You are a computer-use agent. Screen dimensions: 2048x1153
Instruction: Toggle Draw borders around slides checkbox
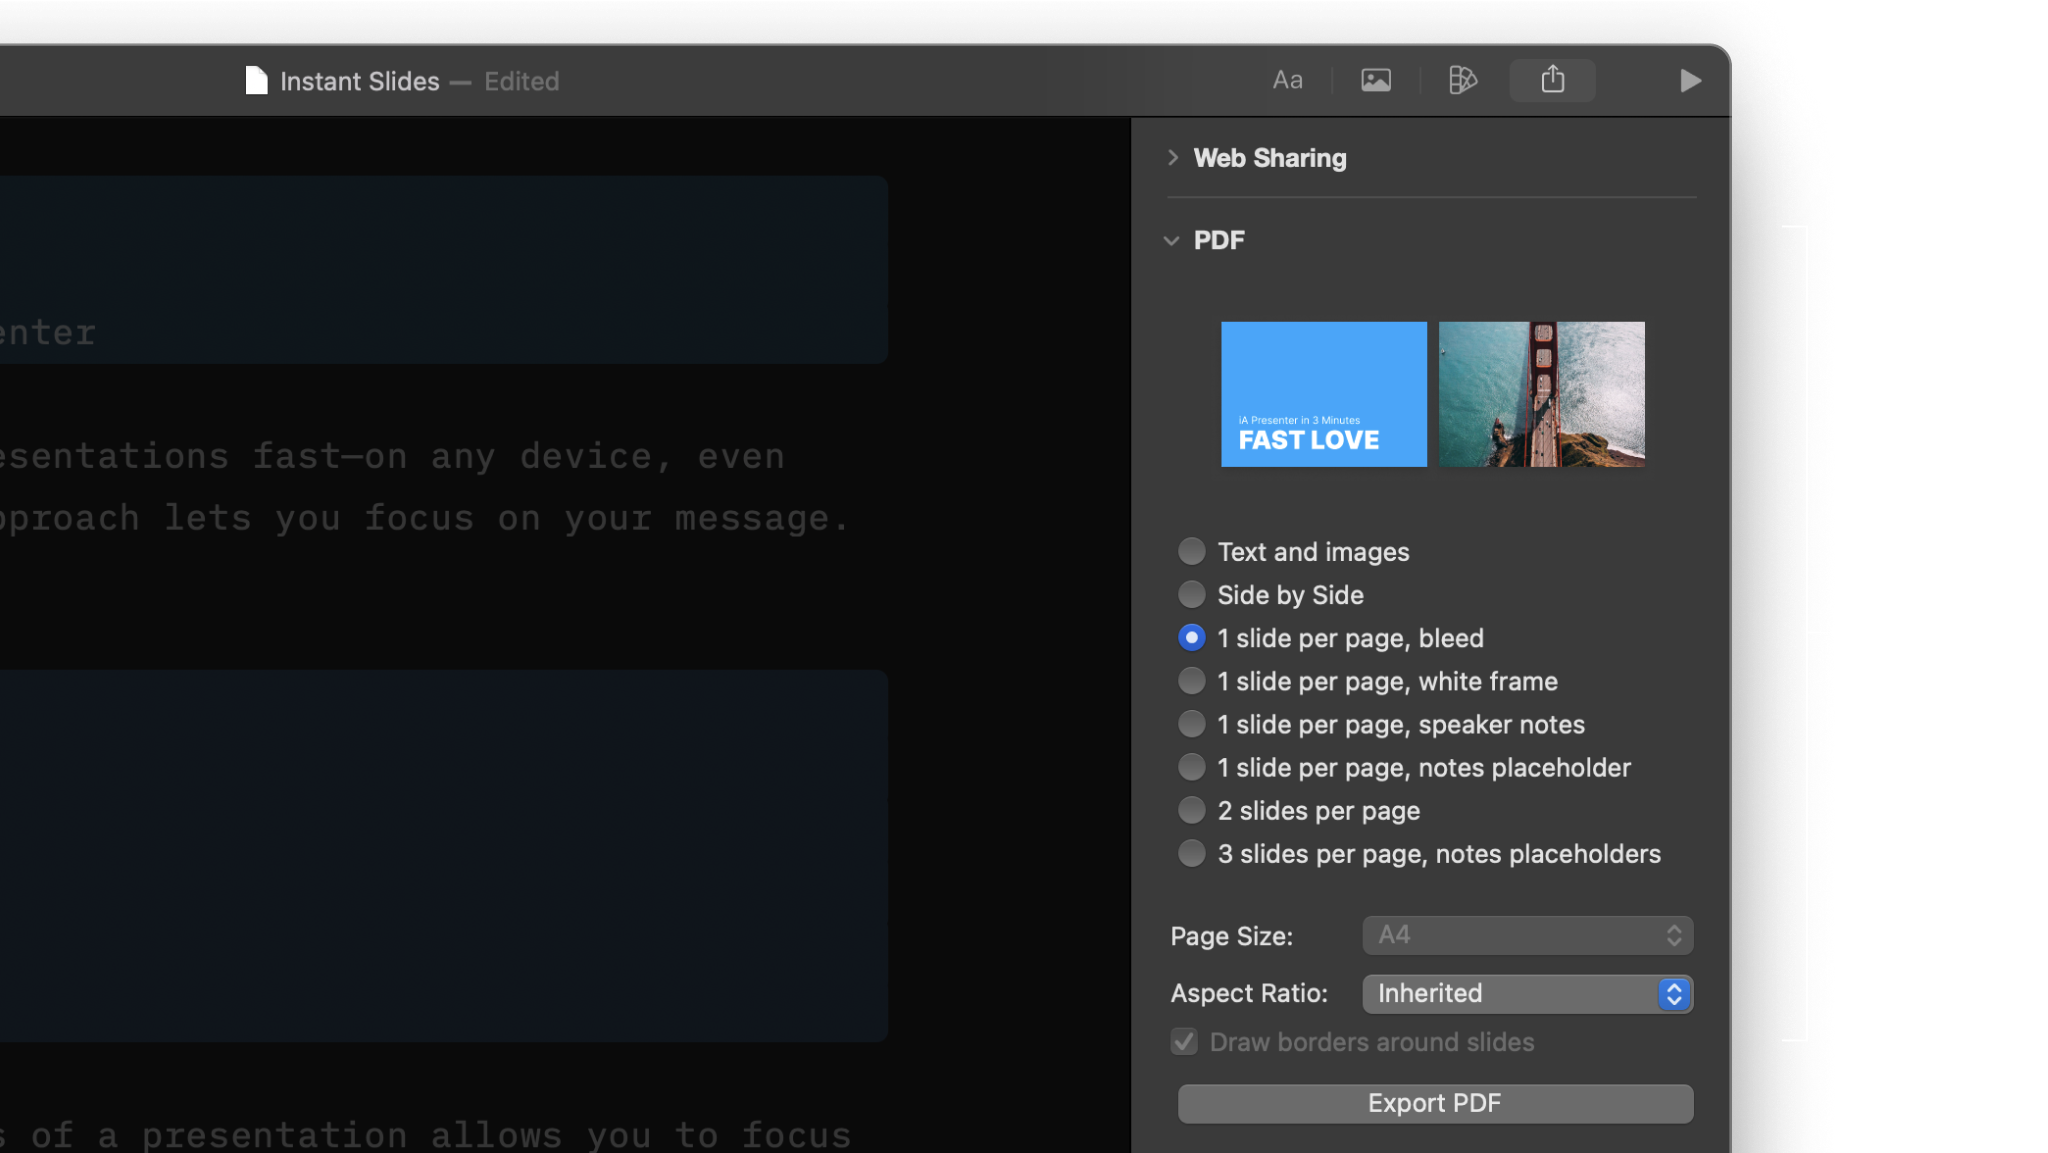[x=1184, y=1042]
